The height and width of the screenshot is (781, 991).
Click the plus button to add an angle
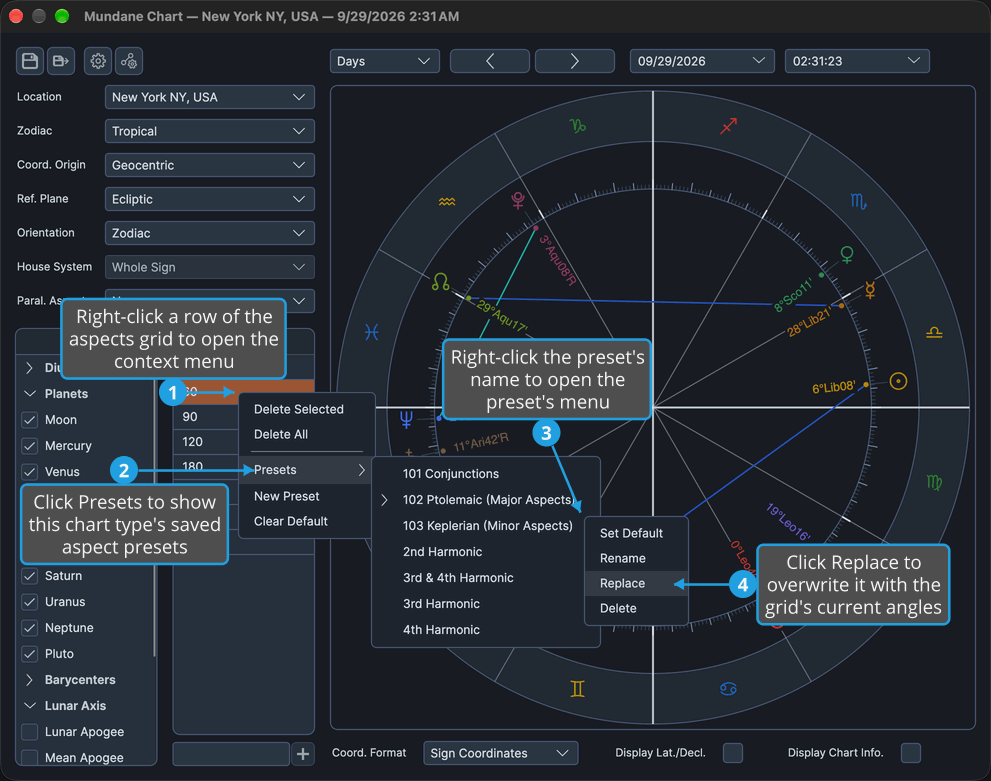point(303,754)
